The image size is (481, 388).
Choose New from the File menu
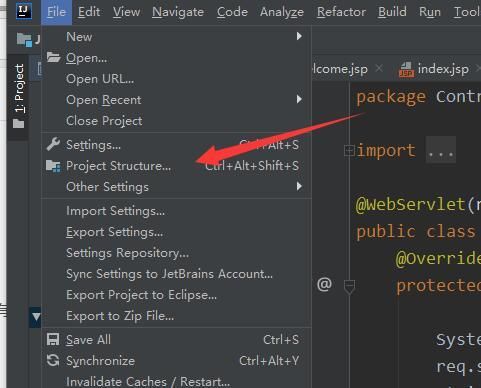tap(176, 37)
